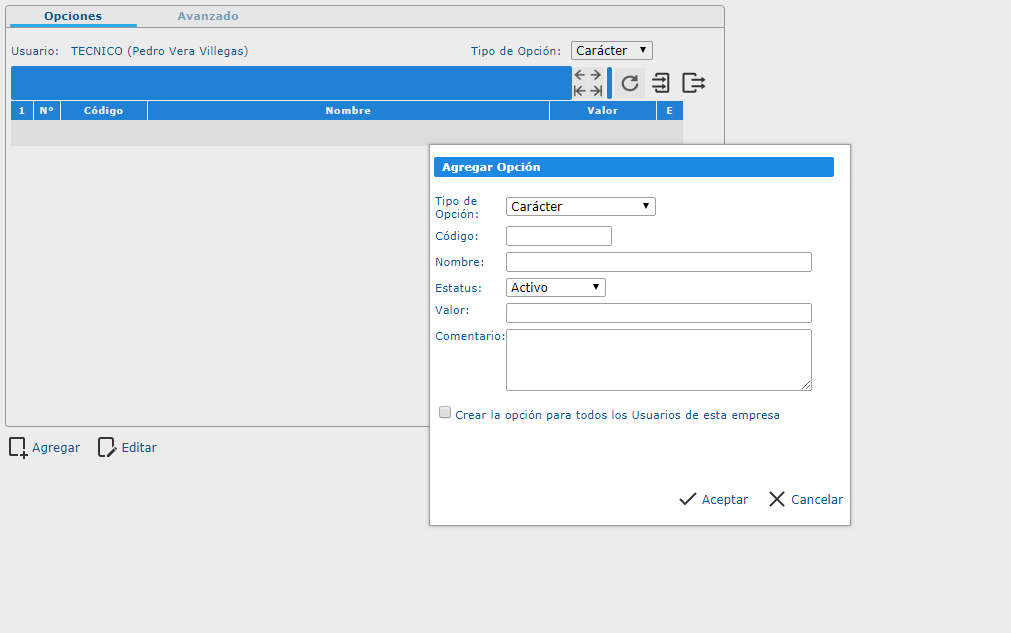Click the refresh list icon

[630, 83]
